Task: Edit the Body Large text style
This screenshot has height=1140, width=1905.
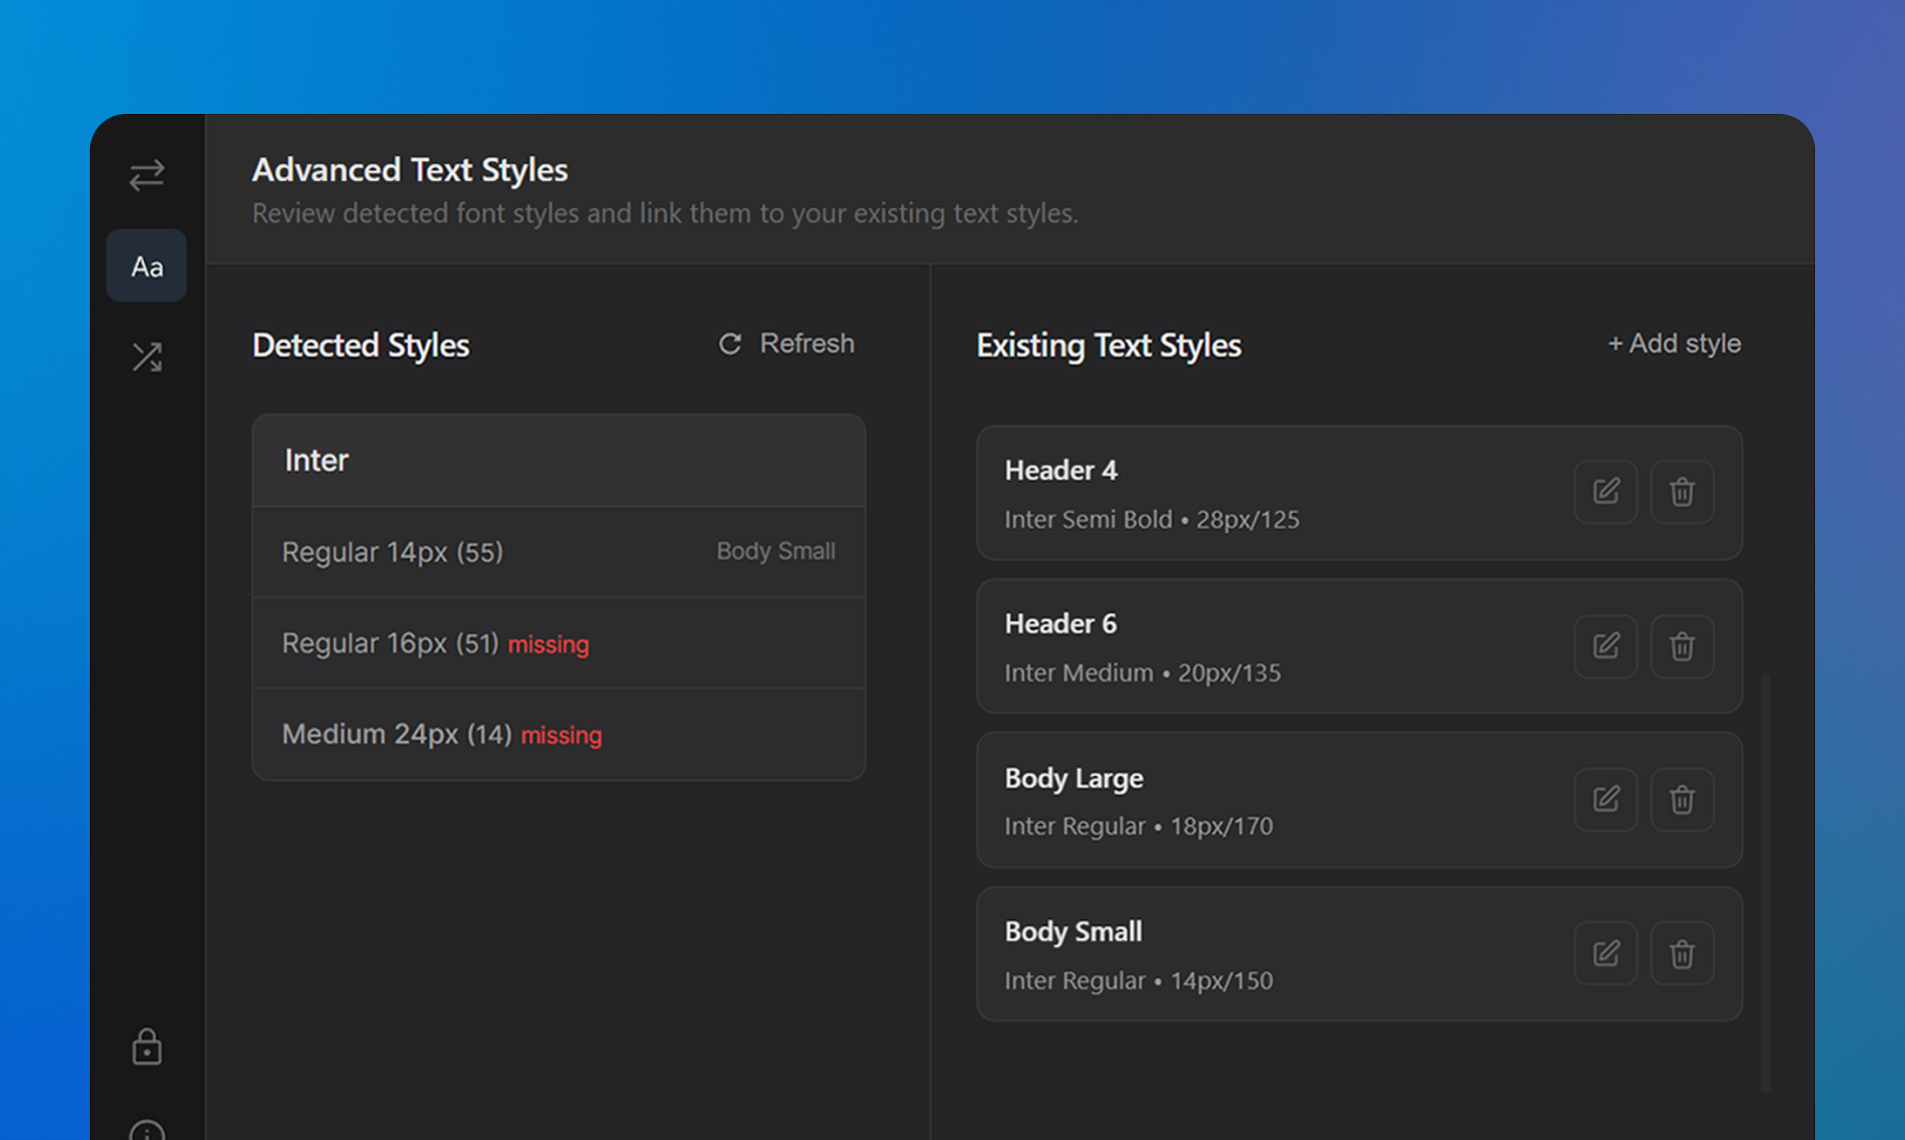Action: pyautogui.click(x=1606, y=799)
